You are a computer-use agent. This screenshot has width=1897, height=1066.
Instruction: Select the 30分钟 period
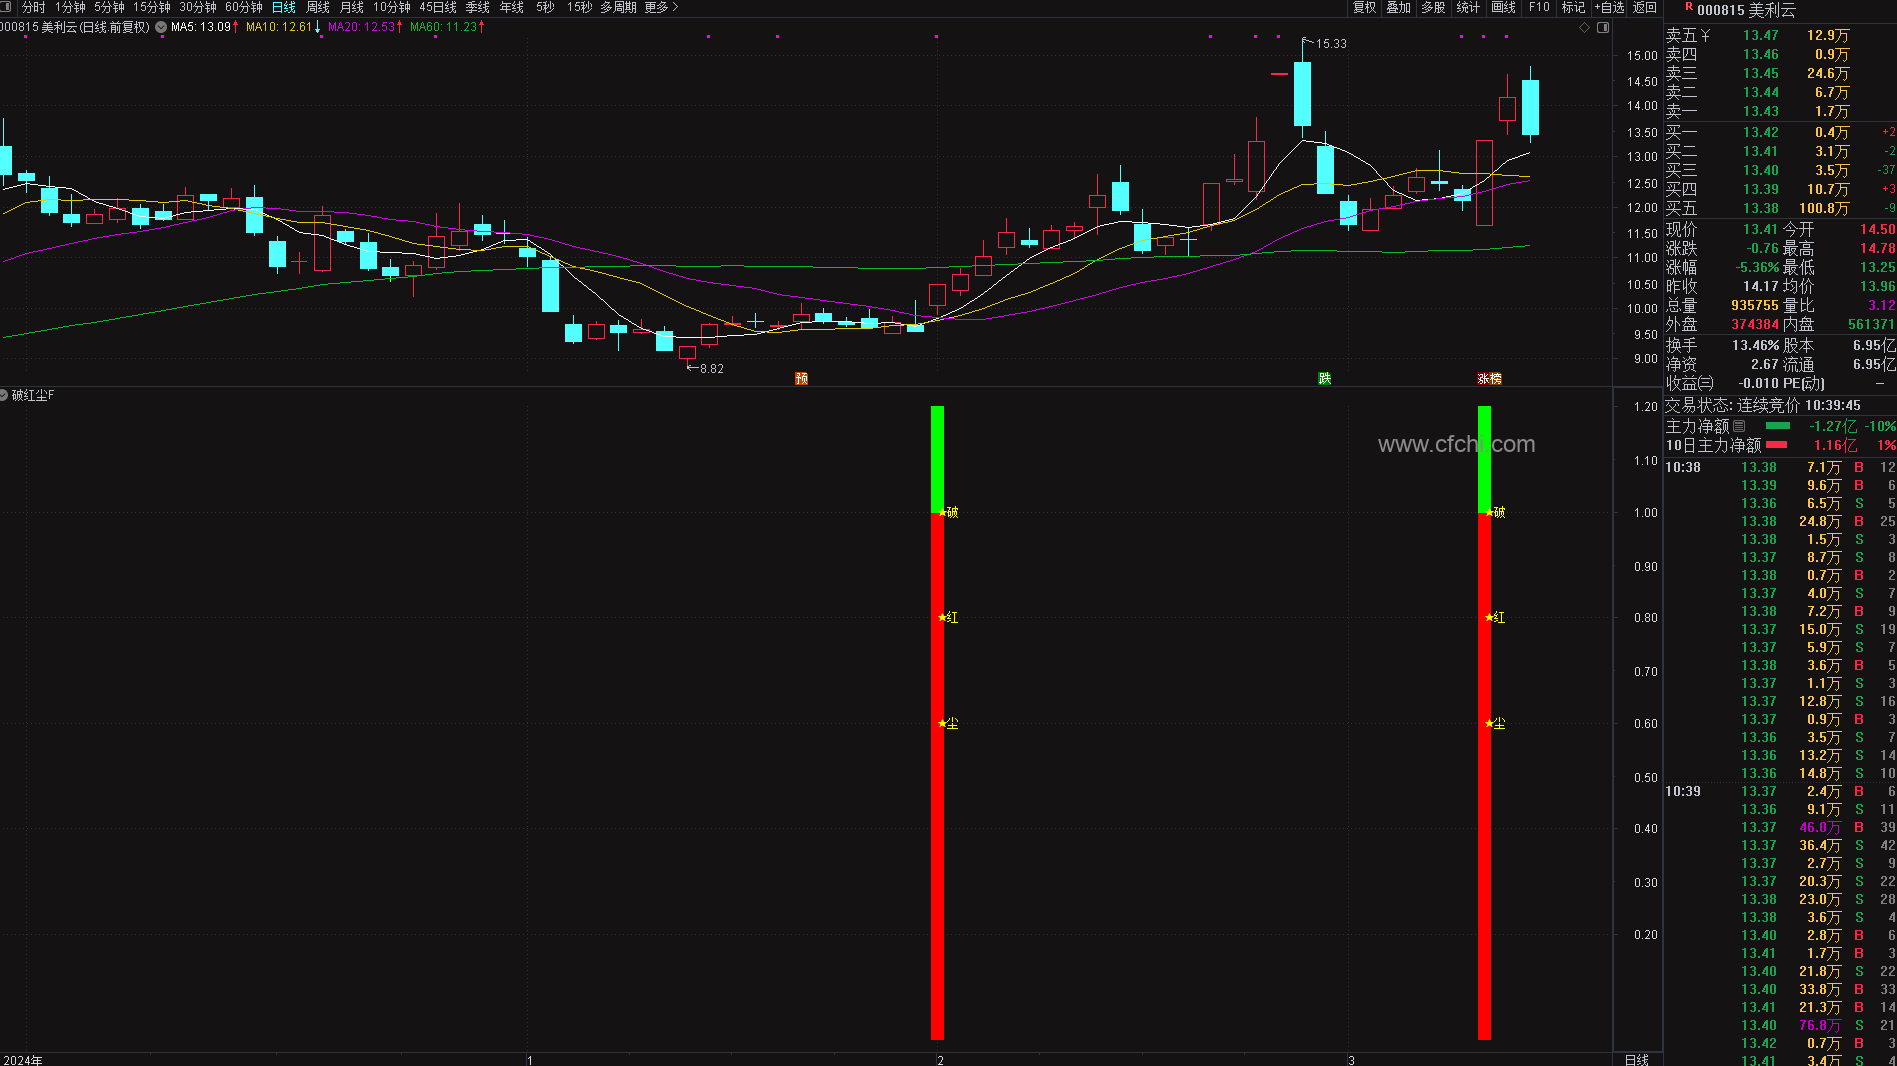[198, 7]
